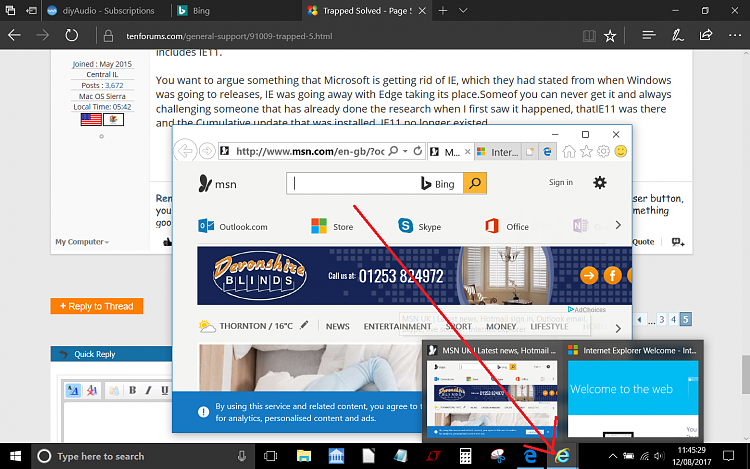This screenshot has width=750, height=469.
Task: Click Type here to search box
Action: [143, 456]
